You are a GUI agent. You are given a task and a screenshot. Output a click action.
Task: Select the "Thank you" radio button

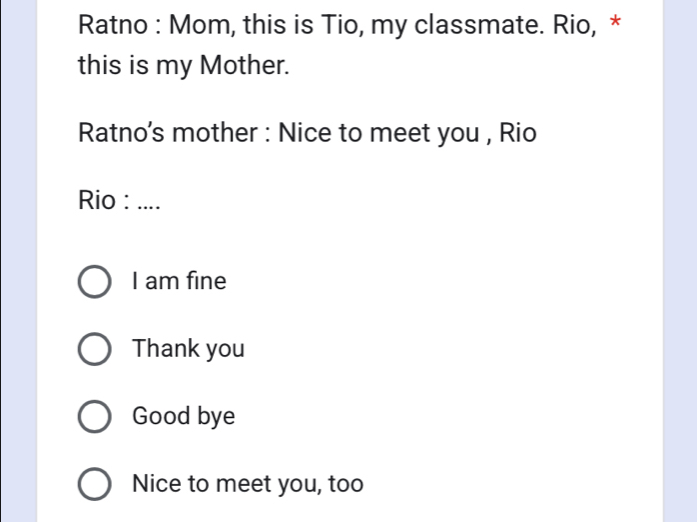pyautogui.click(x=94, y=350)
